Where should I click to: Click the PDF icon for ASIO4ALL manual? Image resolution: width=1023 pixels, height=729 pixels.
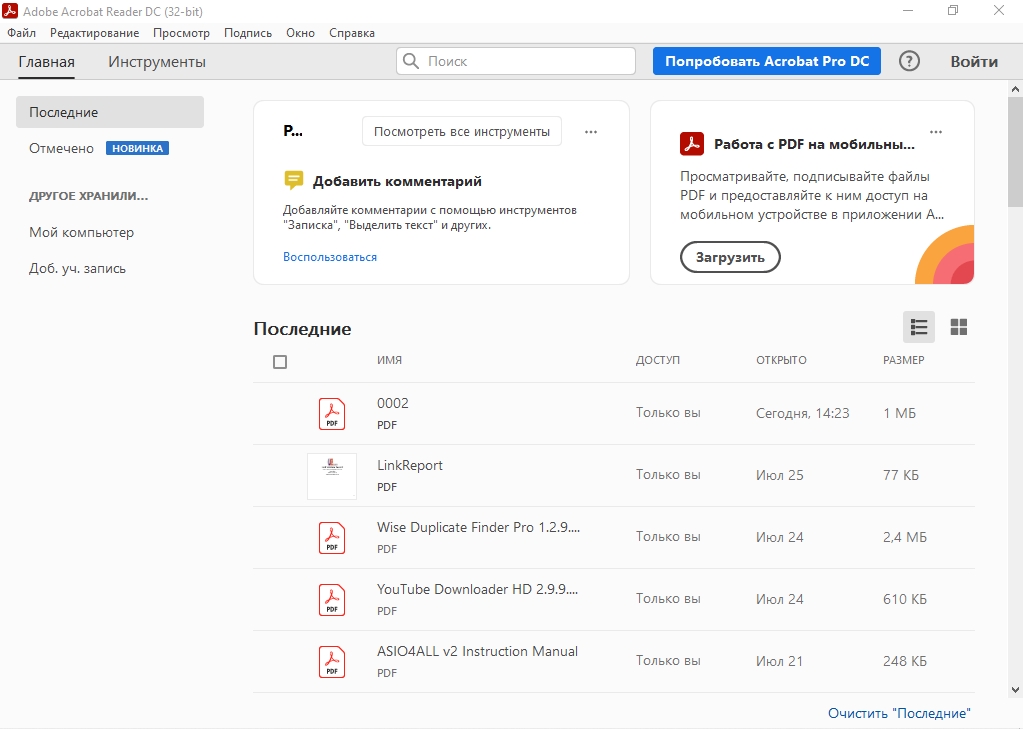[332, 661]
